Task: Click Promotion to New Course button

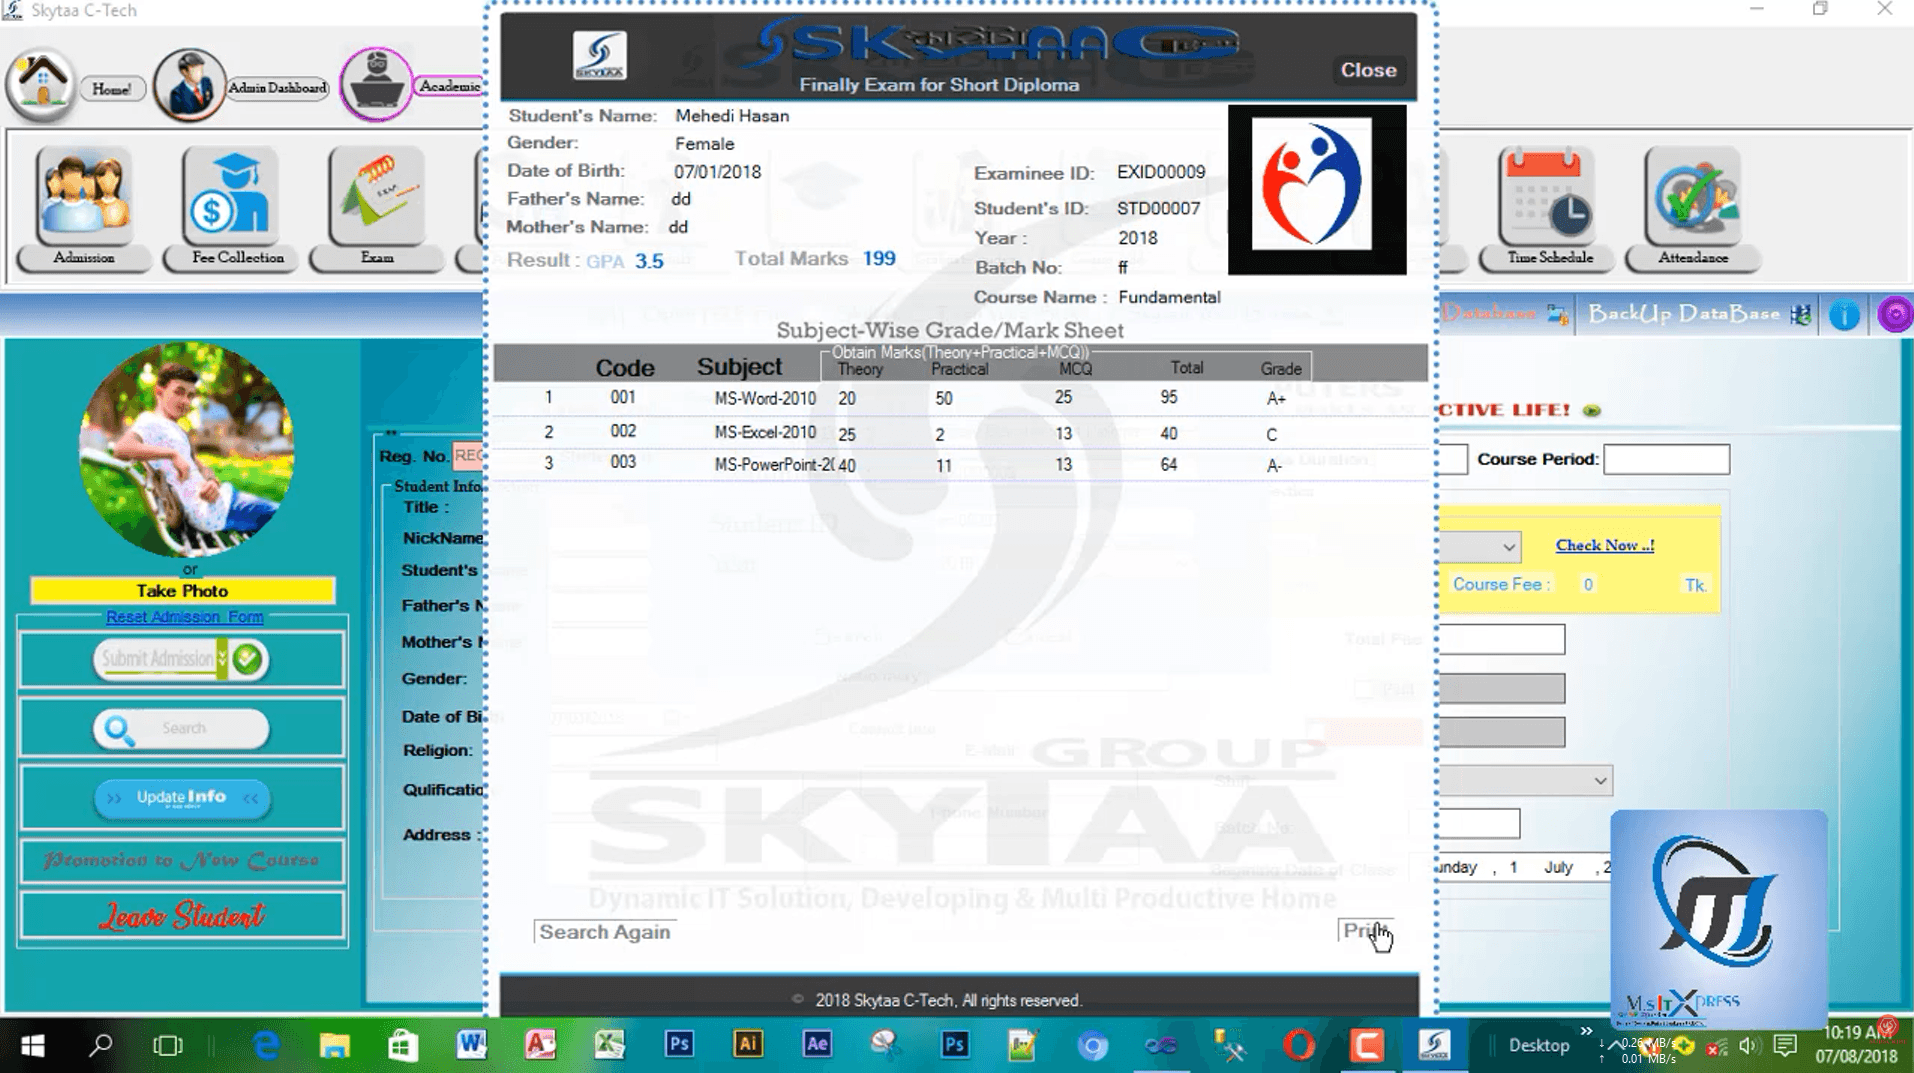Action: tap(182, 861)
